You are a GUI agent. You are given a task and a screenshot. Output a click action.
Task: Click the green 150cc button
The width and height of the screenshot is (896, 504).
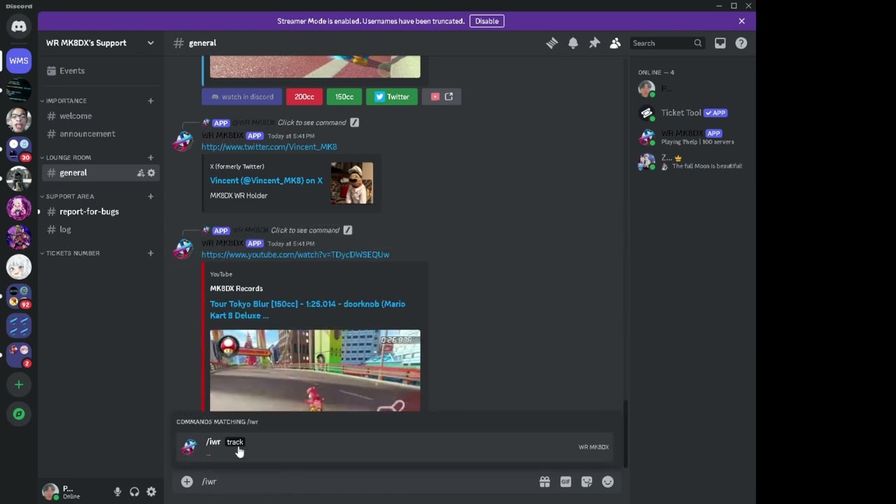(344, 97)
